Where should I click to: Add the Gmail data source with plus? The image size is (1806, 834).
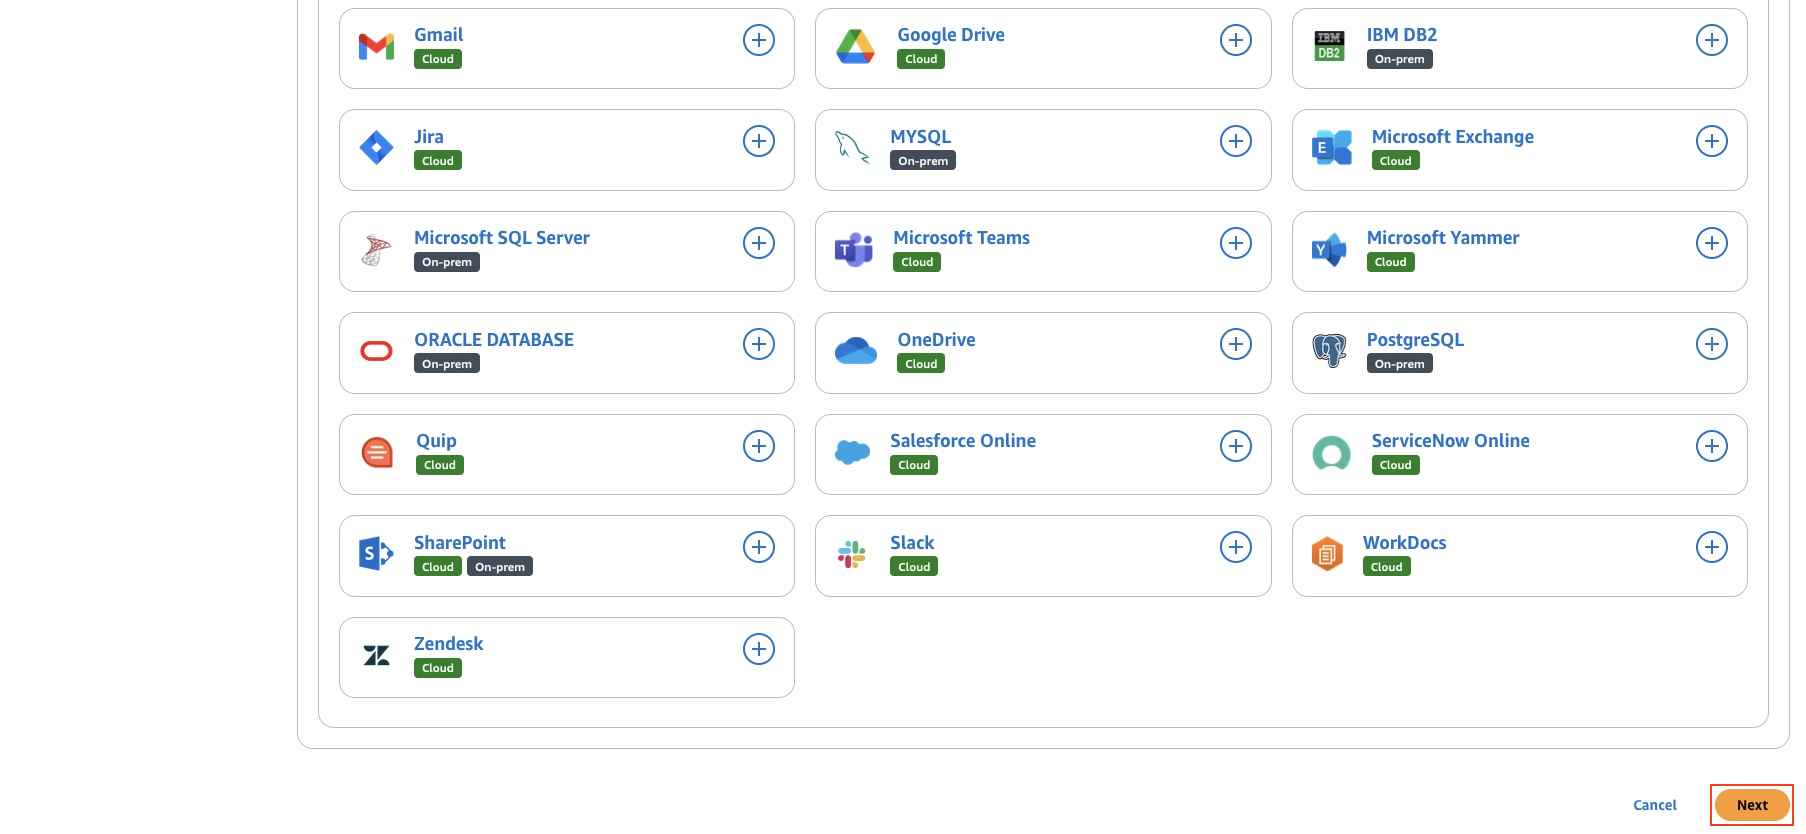click(x=759, y=40)
